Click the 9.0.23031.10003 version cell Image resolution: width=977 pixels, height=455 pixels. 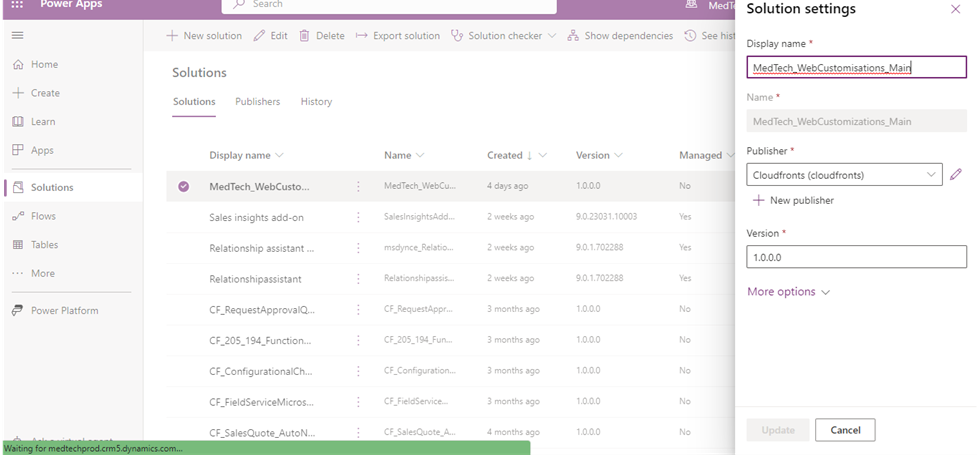click(x=606, y=217)
